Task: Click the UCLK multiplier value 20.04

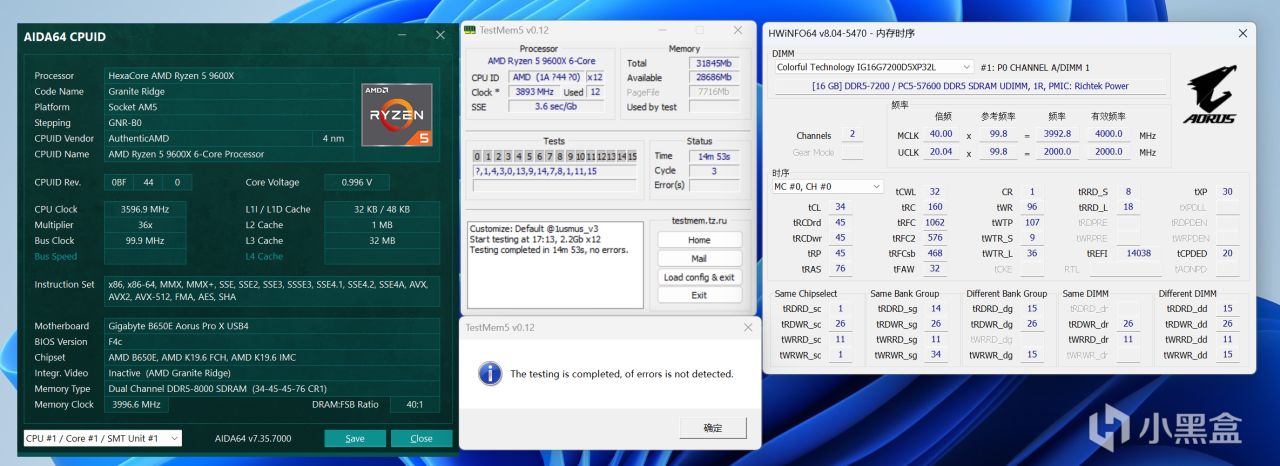Action: pyautogui.click(x=940, y=152)
